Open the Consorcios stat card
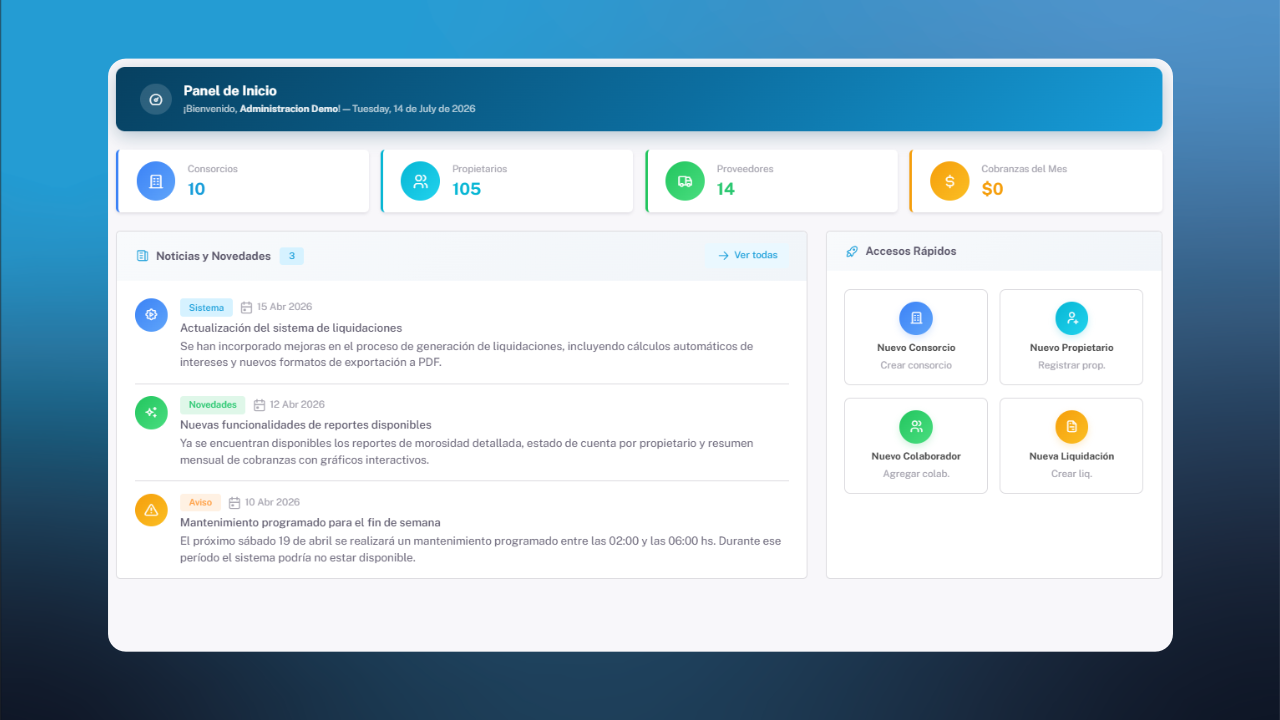Viewport: 1280px width, 720px height. coord(243,181)
